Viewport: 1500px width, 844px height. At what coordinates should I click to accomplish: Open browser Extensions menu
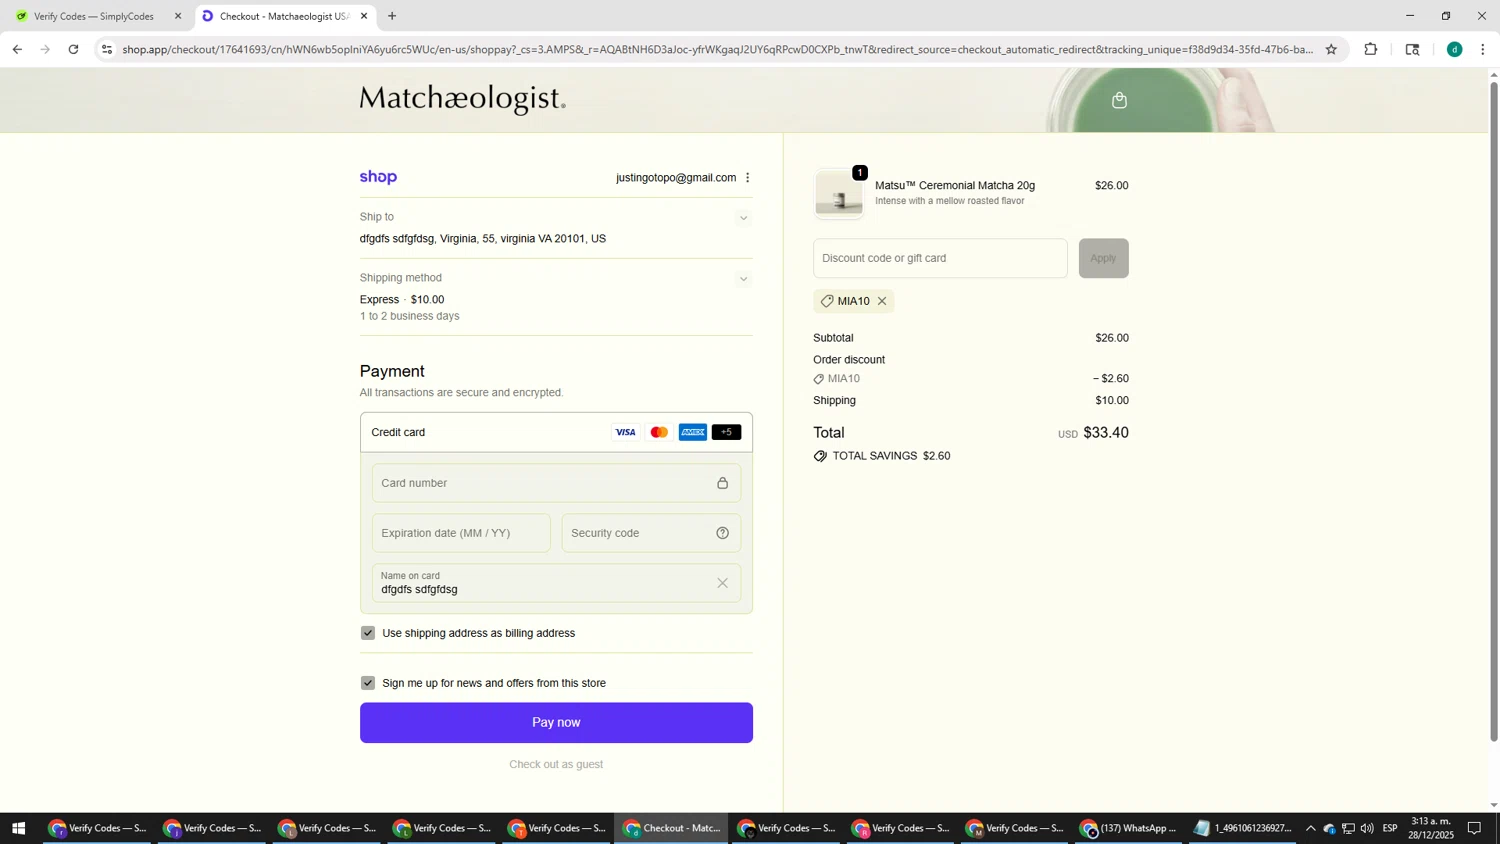click(1371, 49)
